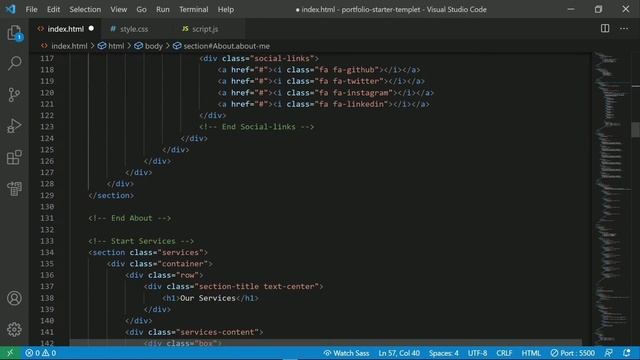This screenshot has width=640, height=360.
Task: Click the Start Services comment
Action: pyautogui.click(x=141, y=241)
